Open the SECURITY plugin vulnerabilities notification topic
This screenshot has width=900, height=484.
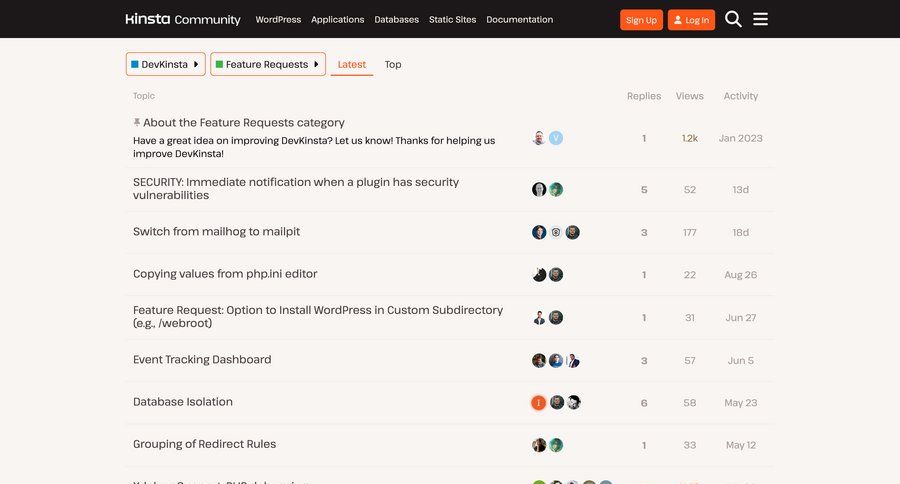pyautogui.click(x=296, y=188)
